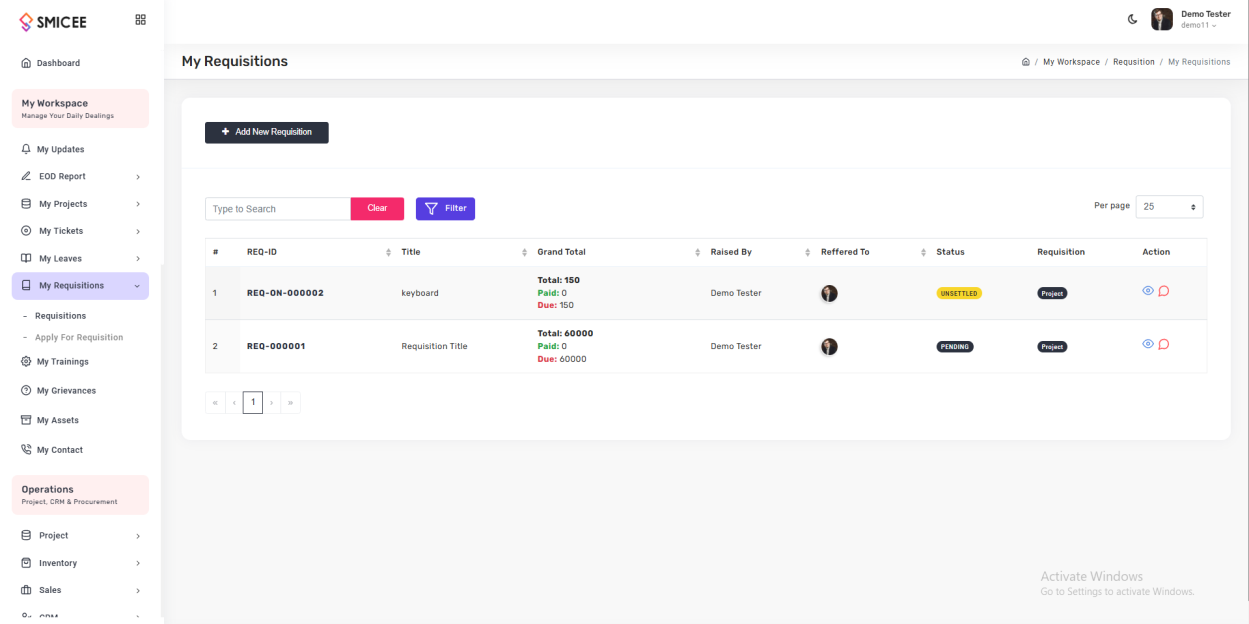Viewport: 1249px width, 624px height.
Task: Expand My Tickets menu
Action: 80,231
